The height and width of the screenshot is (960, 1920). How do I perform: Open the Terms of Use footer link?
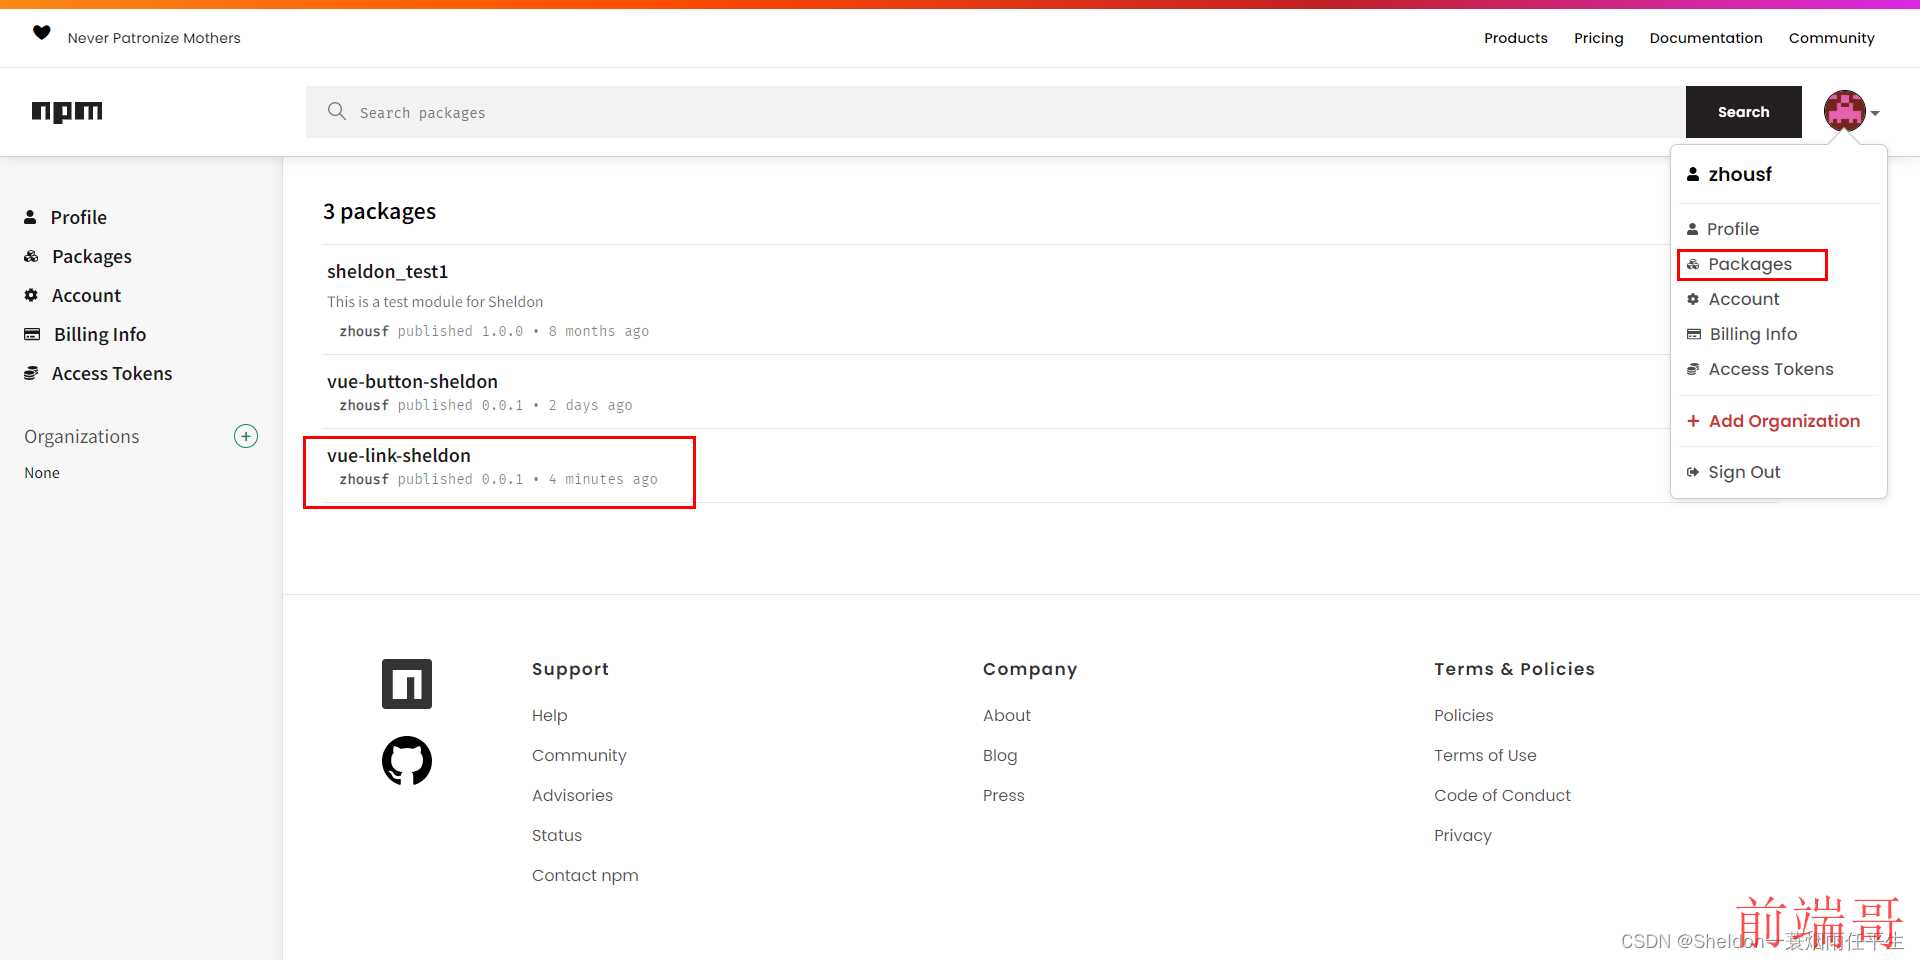point(1485,755)
